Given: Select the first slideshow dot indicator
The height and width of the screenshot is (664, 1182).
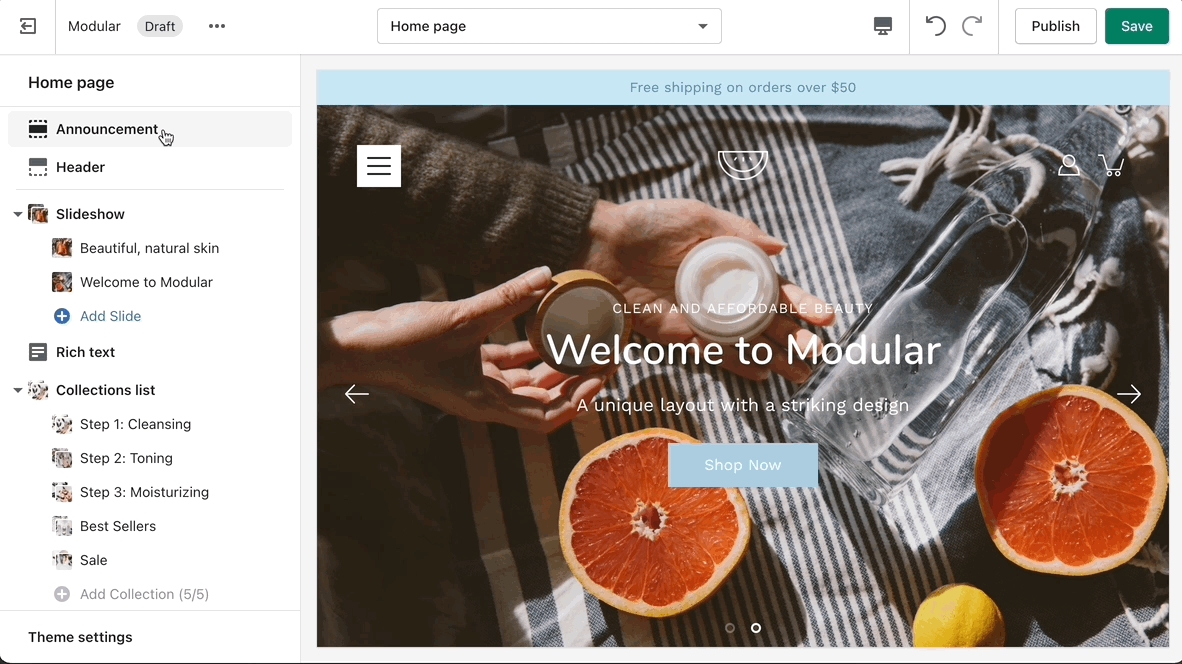Looking at the screenshot, I should point(730,628).
